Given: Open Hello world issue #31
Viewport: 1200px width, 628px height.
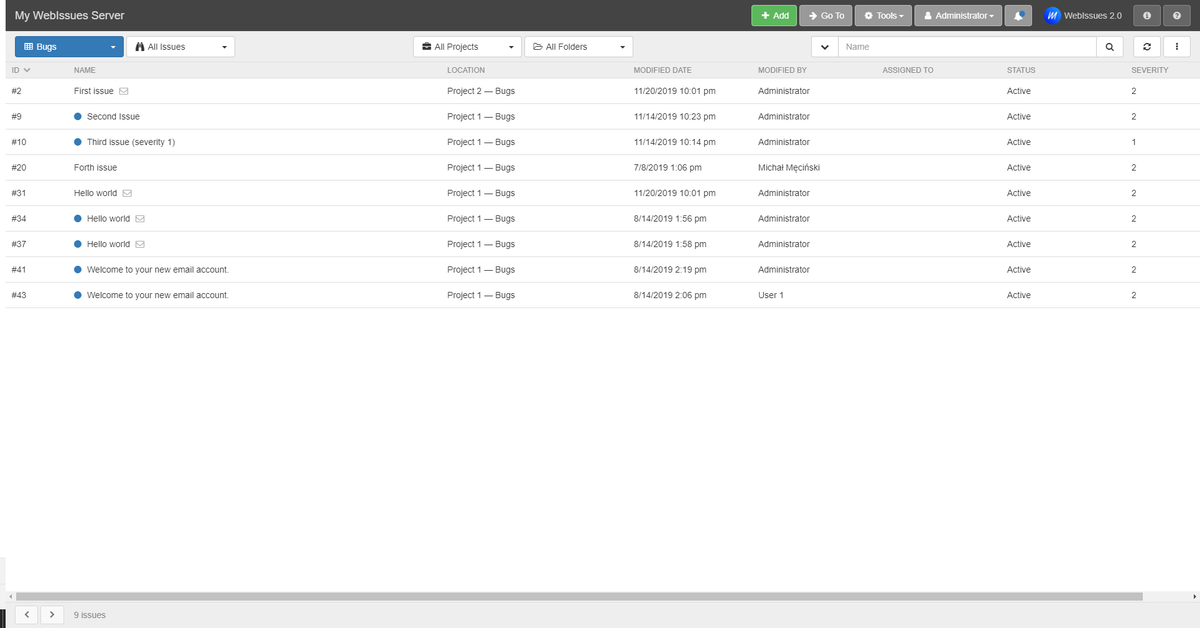Looking at the screenshot, I should tap(95, 193).
